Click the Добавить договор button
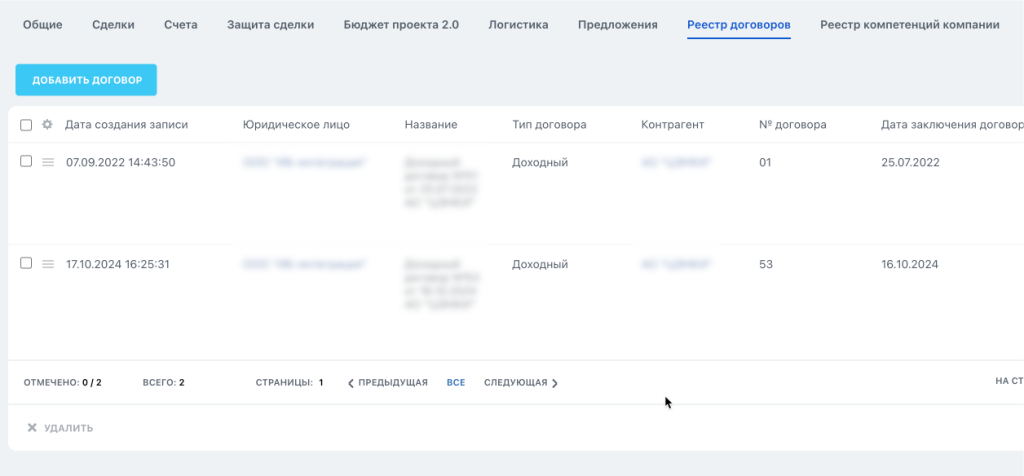The image size is (1024, 476). pyautogui.click(x=86, y=80)
